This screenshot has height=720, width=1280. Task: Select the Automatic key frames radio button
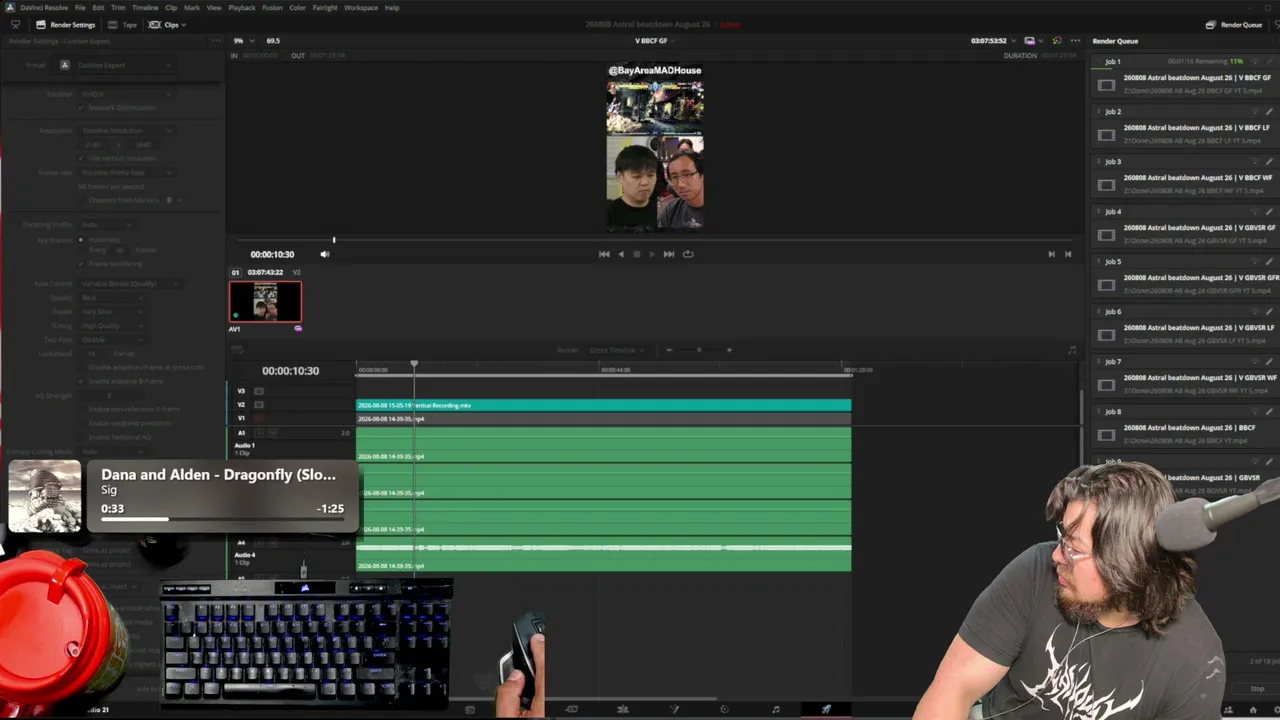point(83,240)
